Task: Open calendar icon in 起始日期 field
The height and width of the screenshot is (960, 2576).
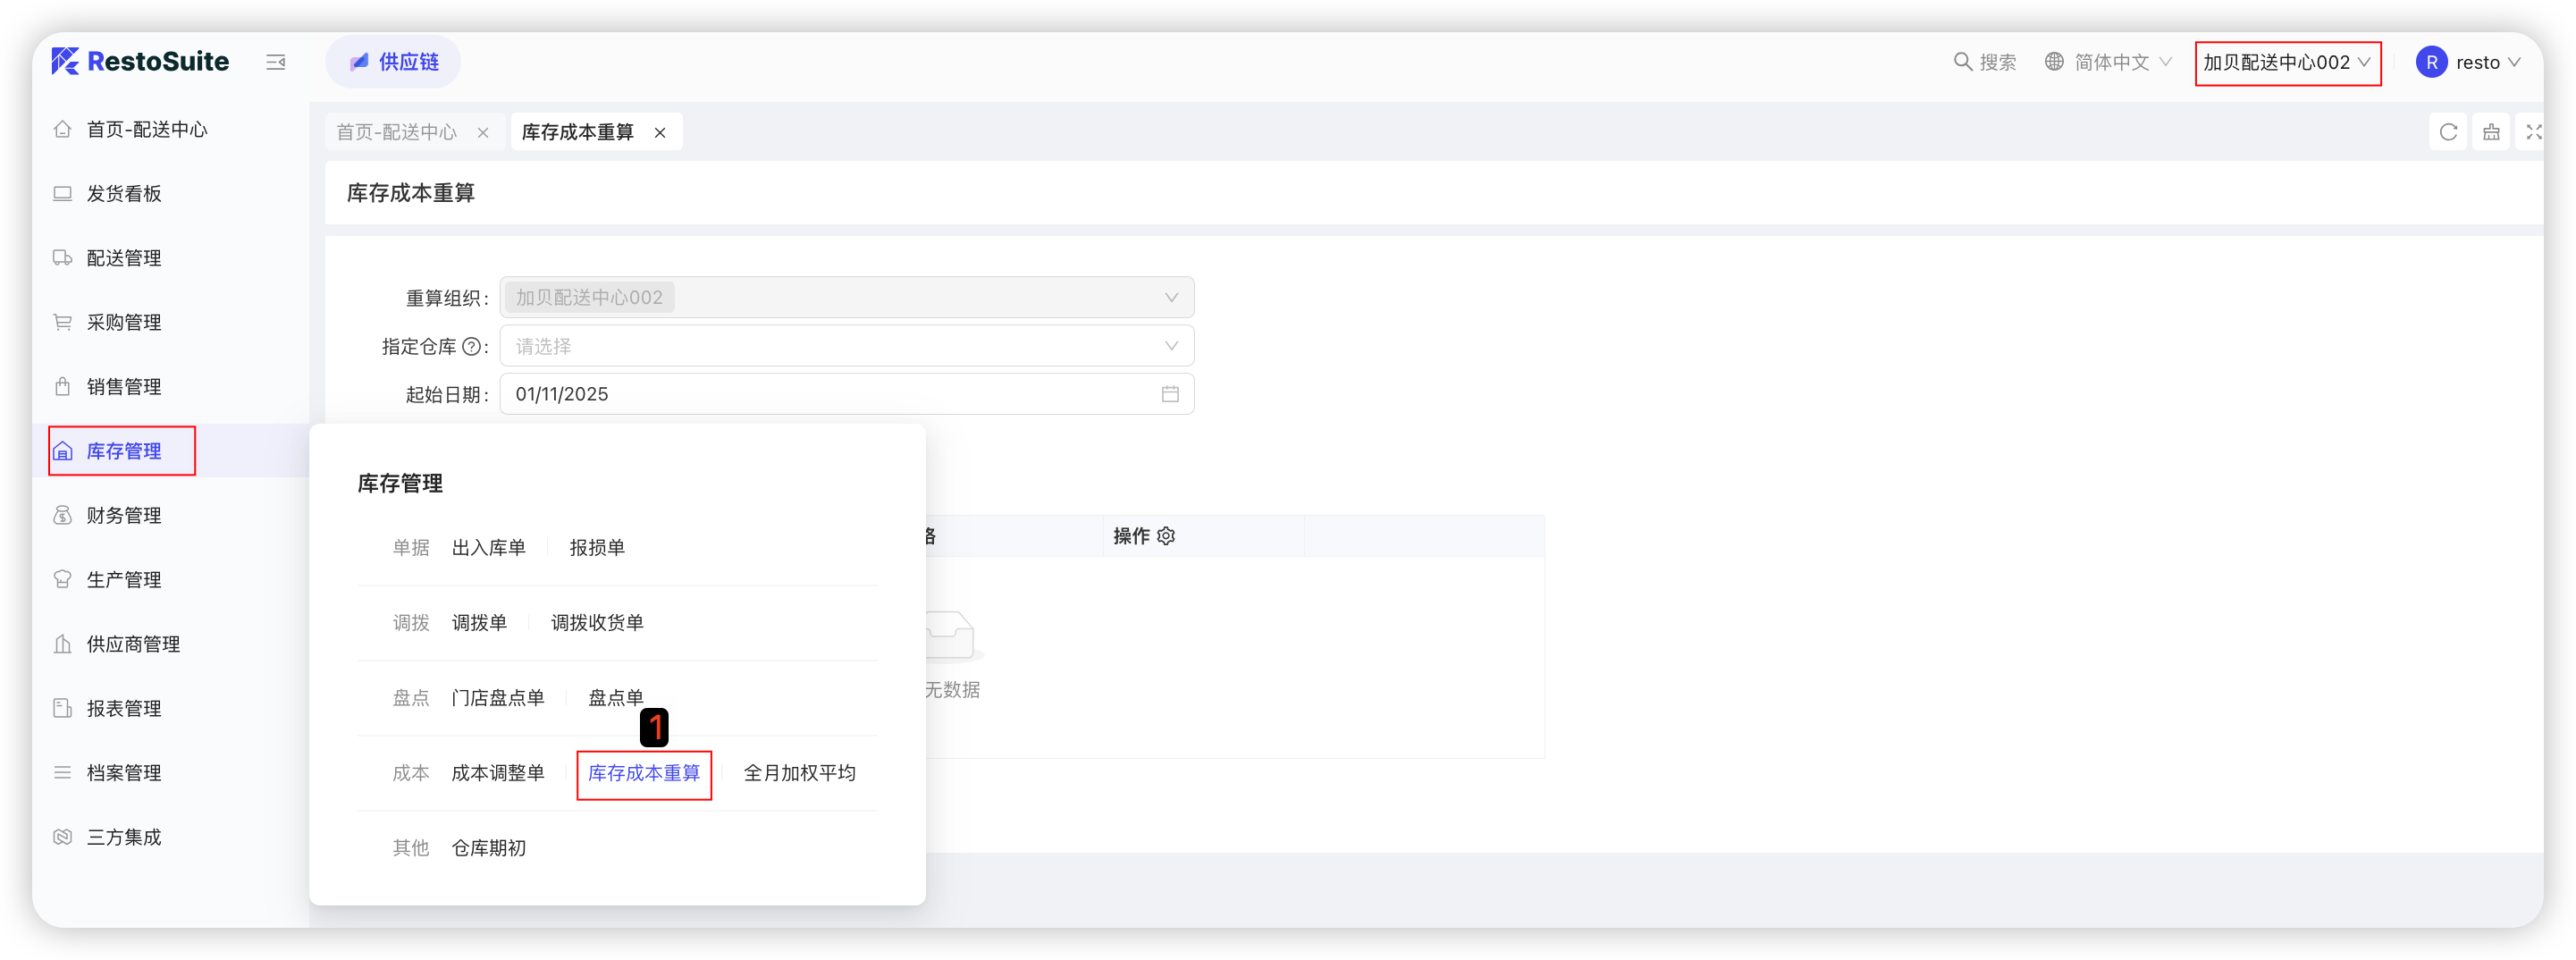Action: [x=1170, y=394]
